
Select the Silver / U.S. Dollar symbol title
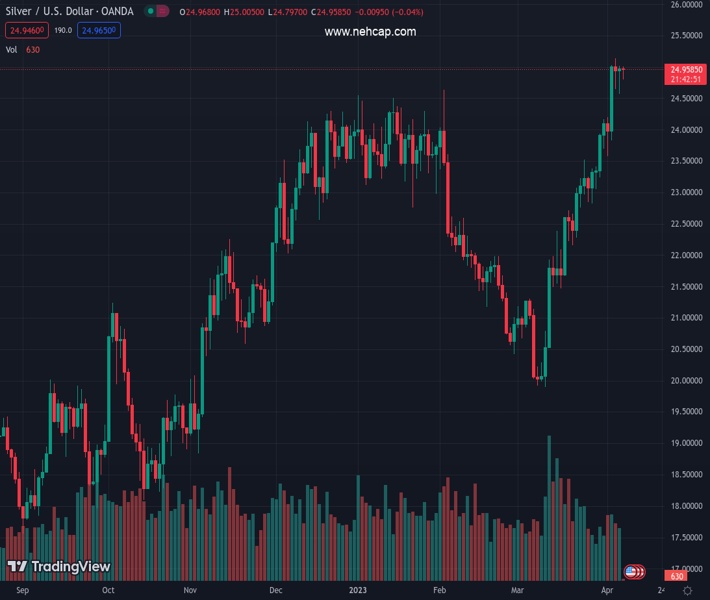71,12
